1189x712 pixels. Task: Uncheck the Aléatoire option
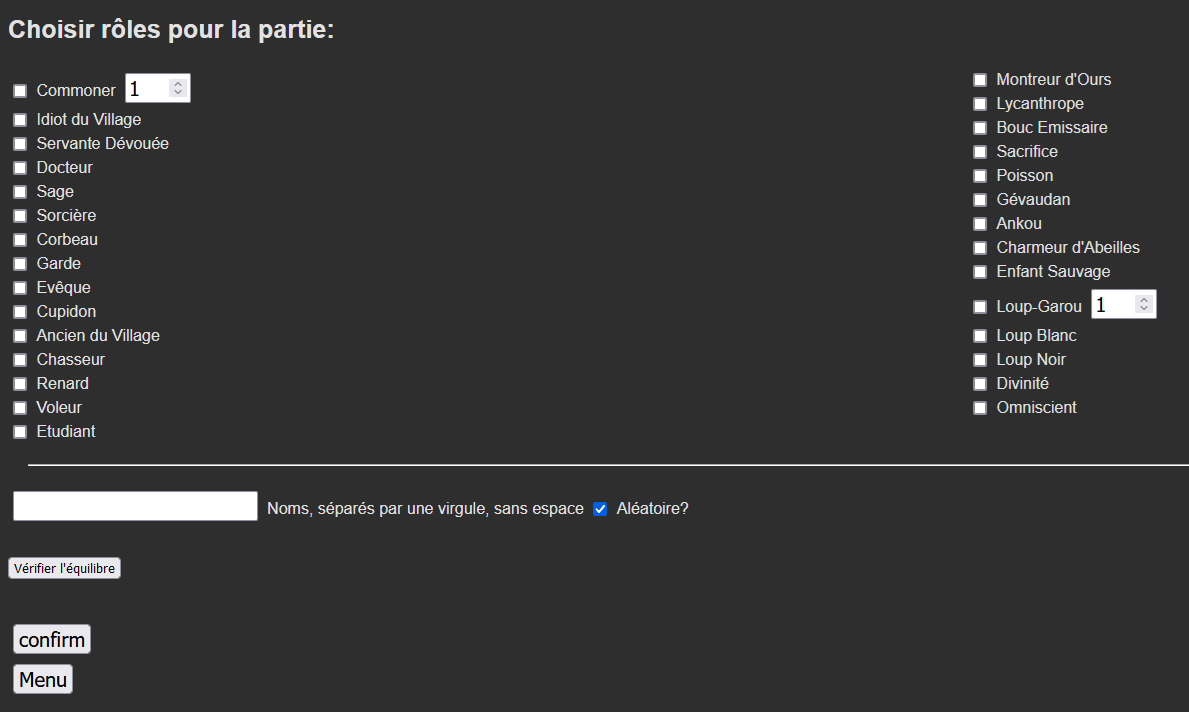pyautogui.click(x=600, y=509)
